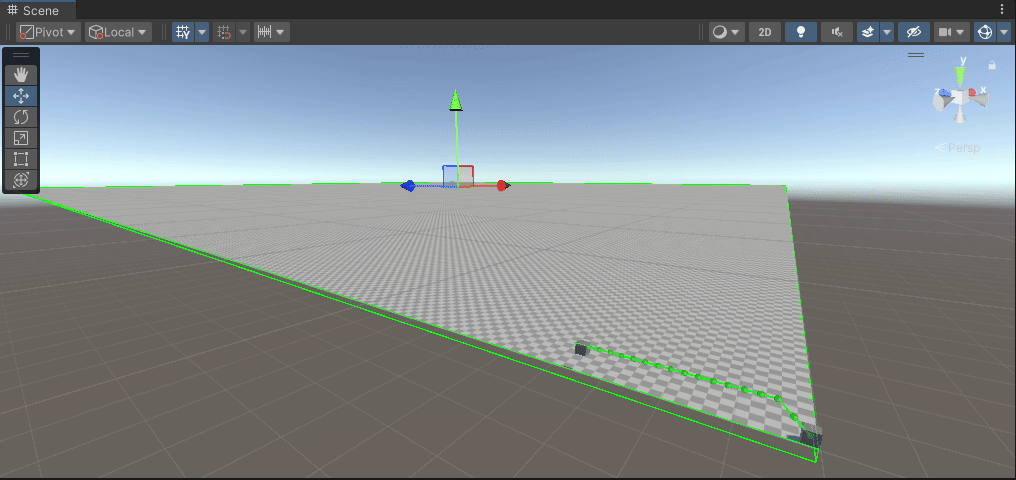Toggle hidden objects visibility eye icon
The height and width of the screenshot is (480, 1016).
[914, 32]
